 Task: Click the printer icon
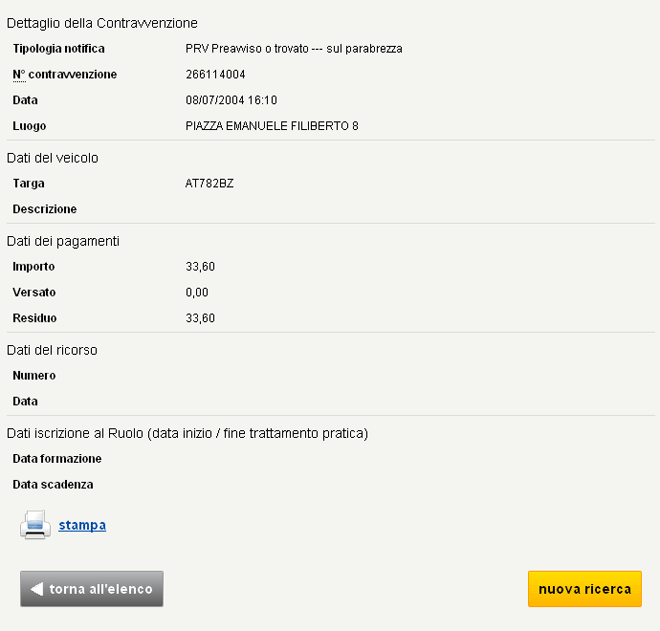tap(35, 525)
